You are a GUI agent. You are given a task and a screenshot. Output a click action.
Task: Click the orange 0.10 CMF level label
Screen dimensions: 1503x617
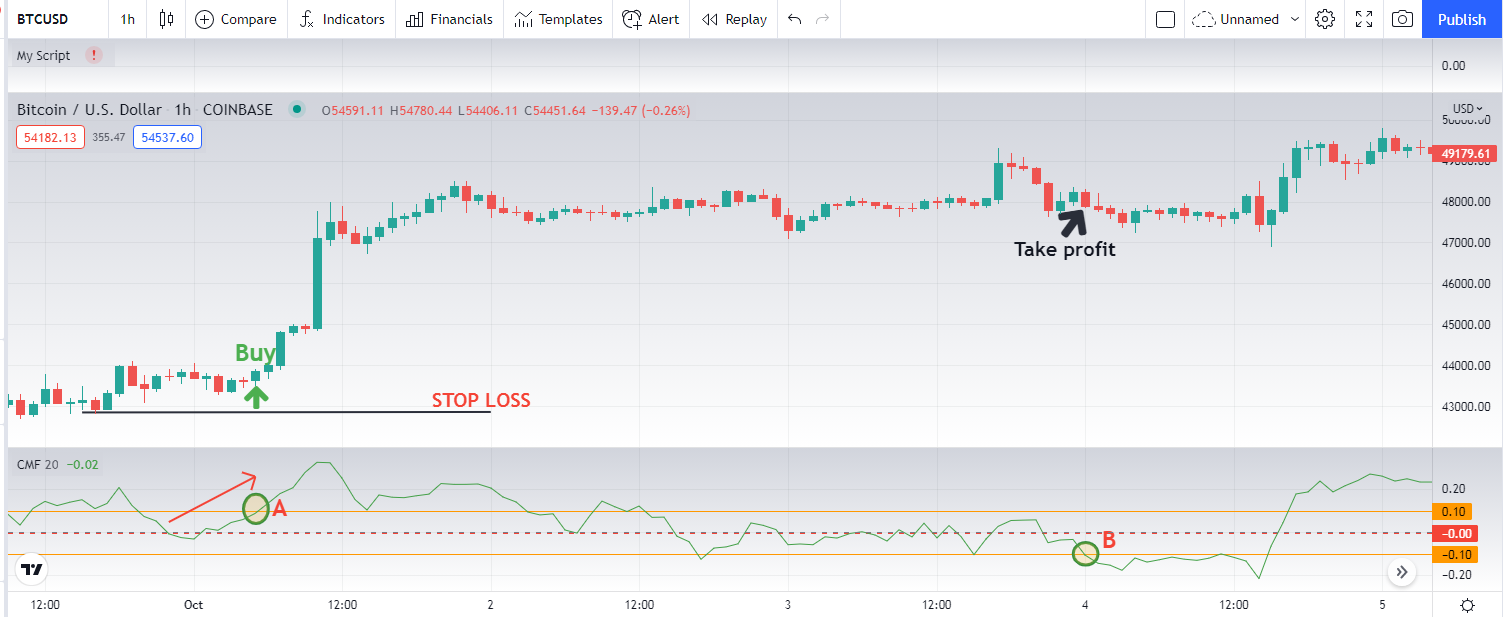pos(1452,512)
